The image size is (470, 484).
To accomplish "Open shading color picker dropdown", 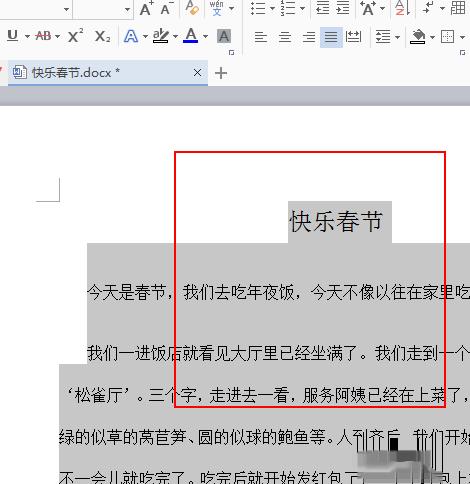I will (432, 37).
